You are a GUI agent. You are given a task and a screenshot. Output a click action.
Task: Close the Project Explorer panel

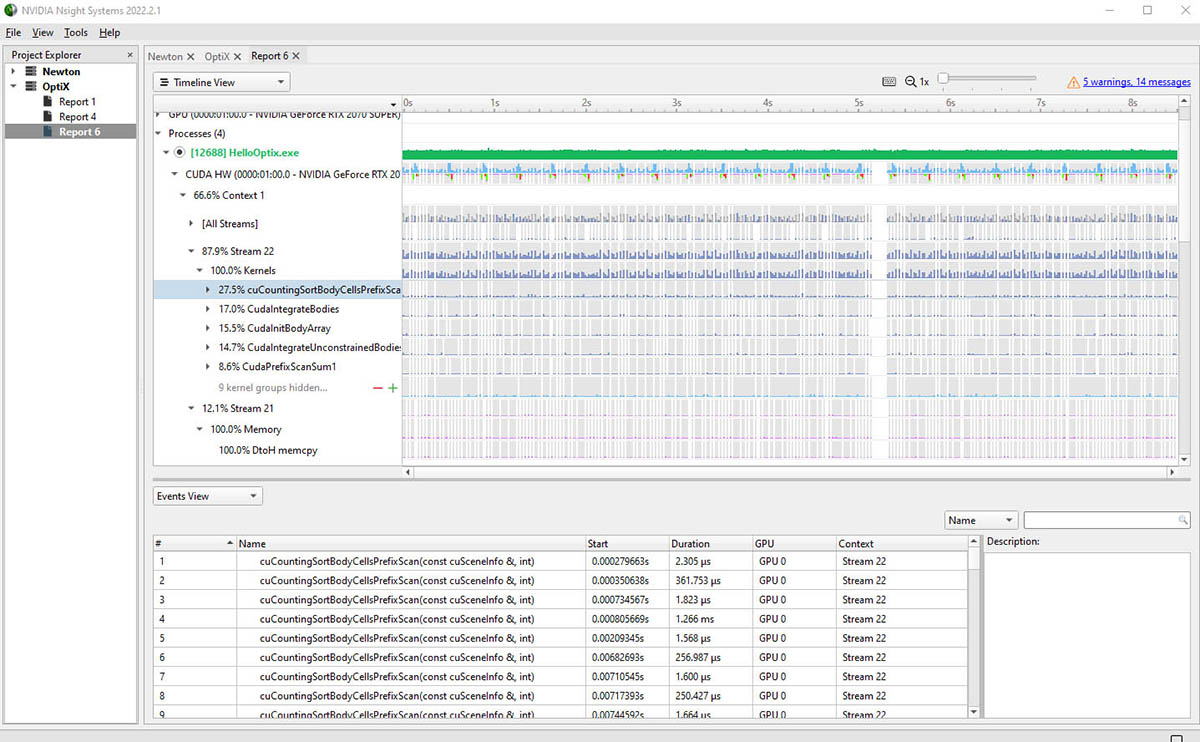coord(130,55)
